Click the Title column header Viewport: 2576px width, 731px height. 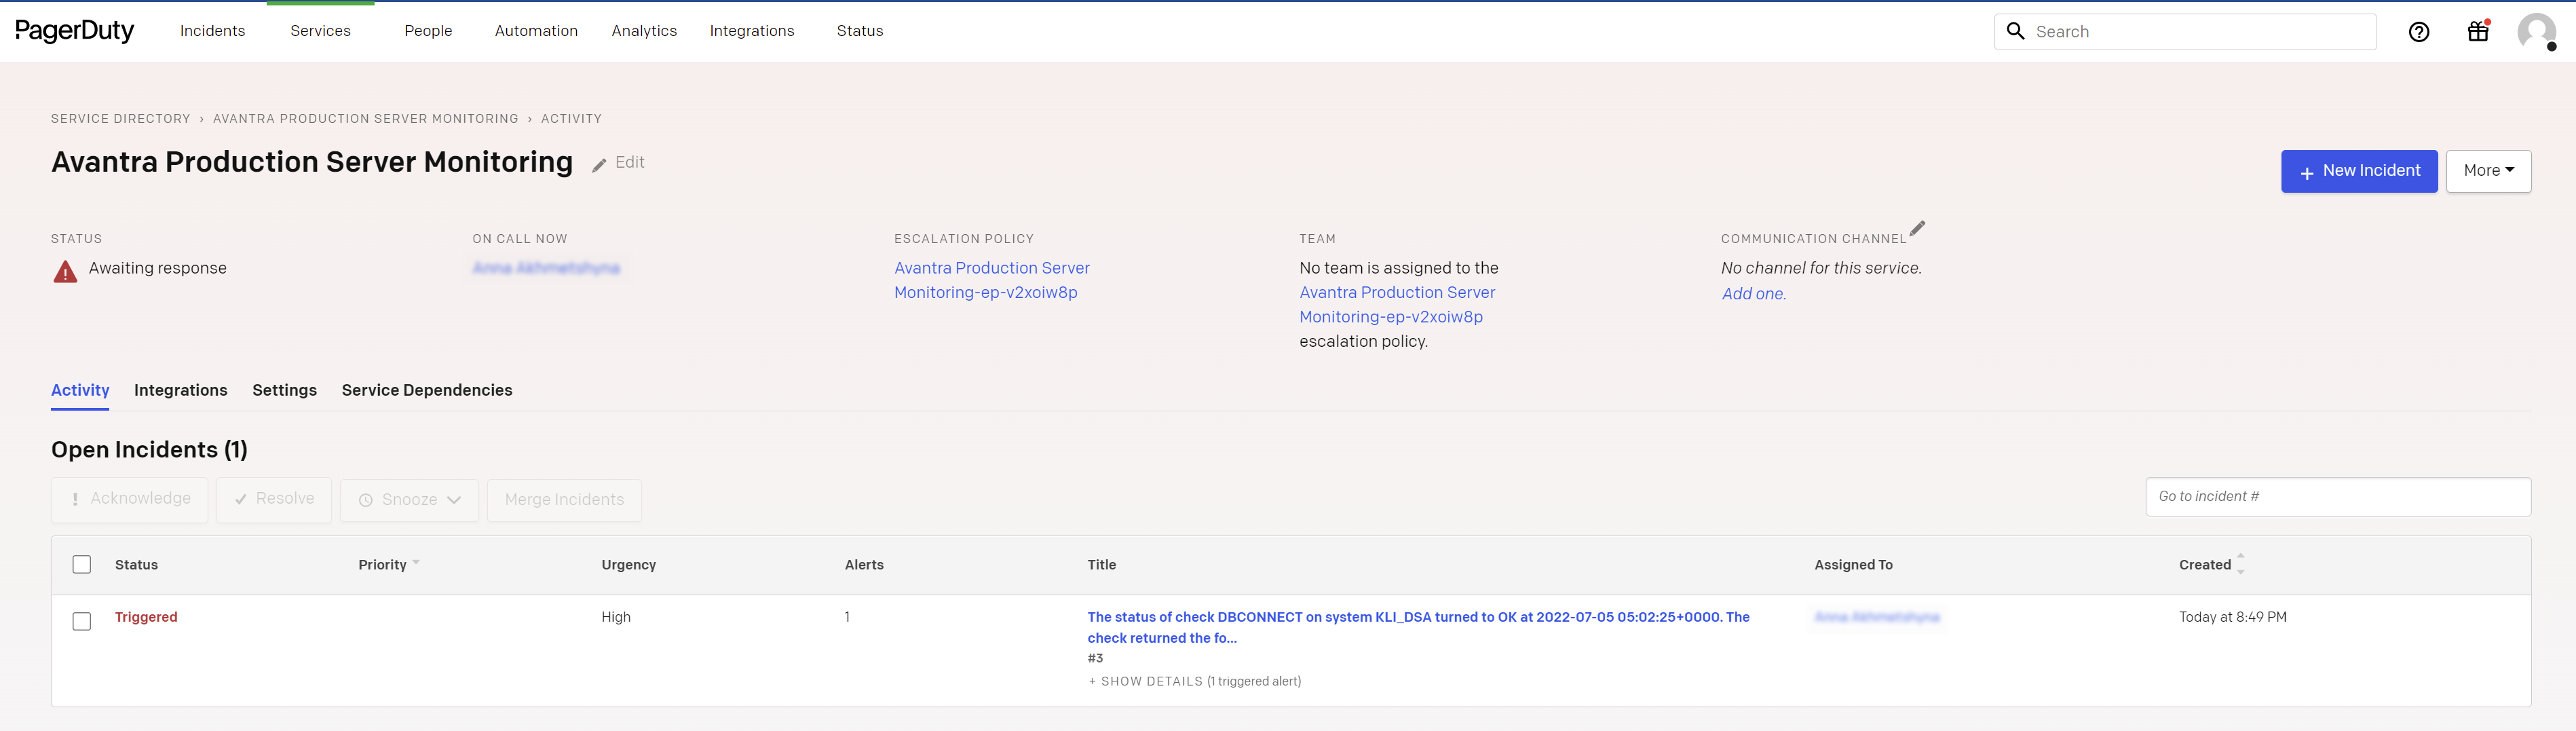1102,565
